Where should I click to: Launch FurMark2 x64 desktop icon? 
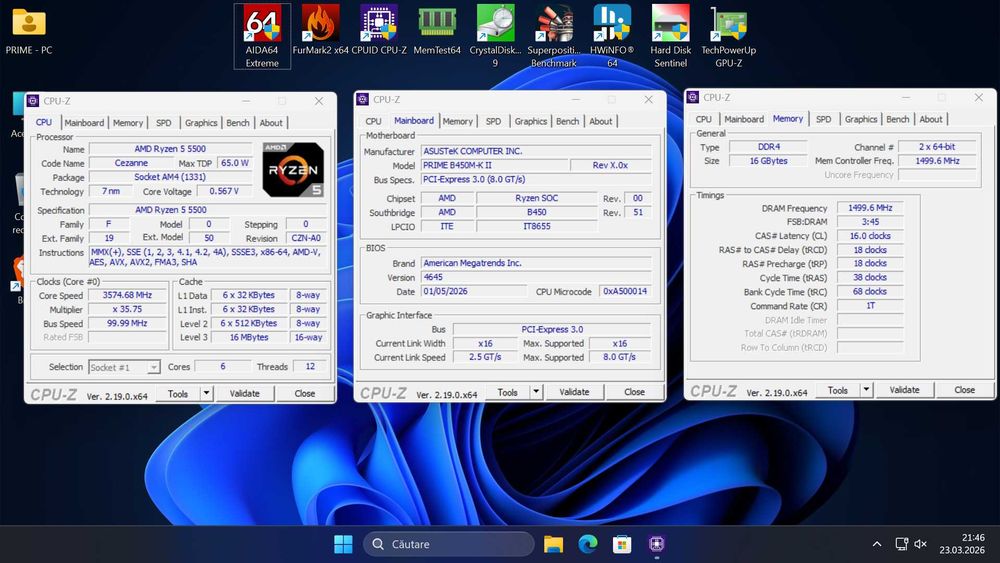(320, 30)
